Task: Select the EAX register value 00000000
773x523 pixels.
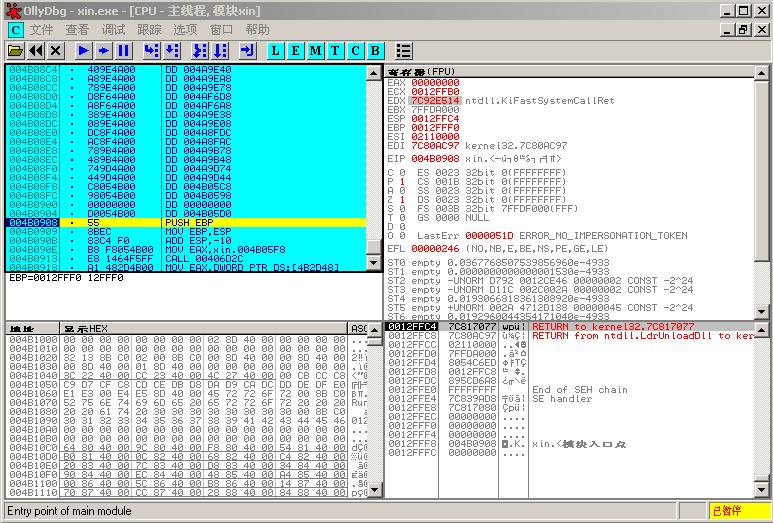Action: click(x=435, y=83)
